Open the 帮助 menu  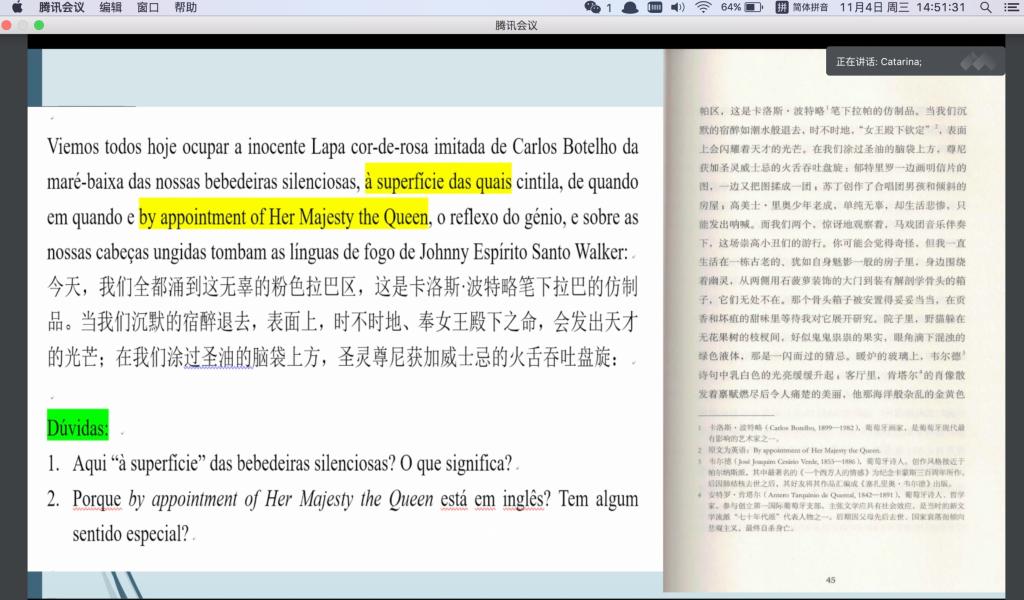[x=185, y=7]
